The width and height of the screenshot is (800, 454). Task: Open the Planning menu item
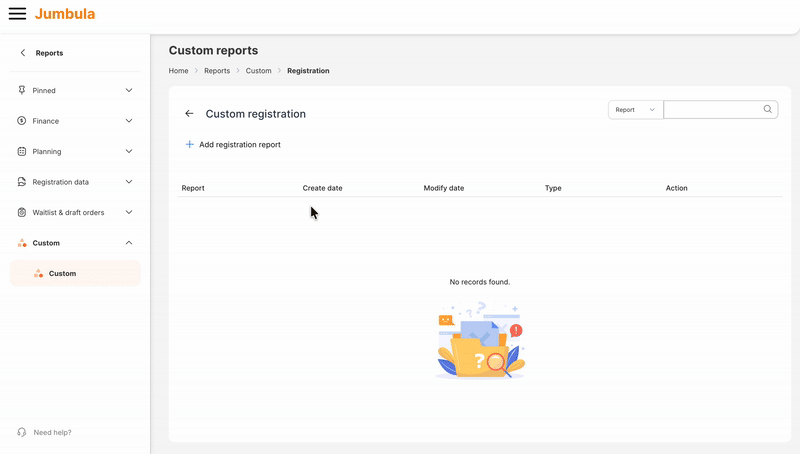(47, 152)
